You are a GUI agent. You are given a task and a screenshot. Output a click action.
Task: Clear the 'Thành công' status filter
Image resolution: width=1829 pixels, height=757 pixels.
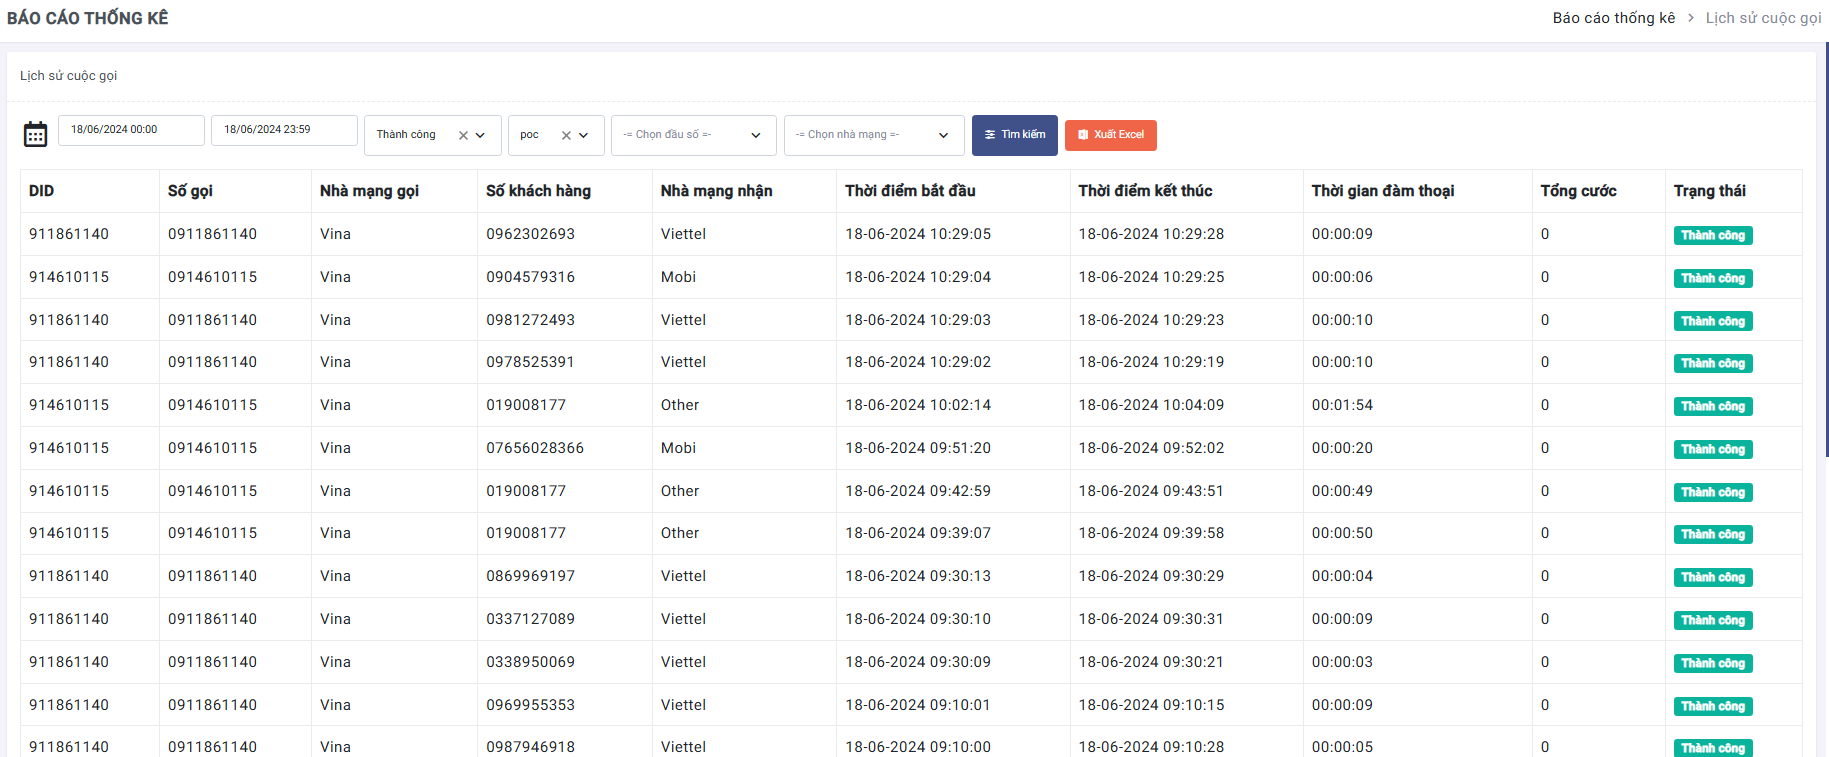point(463,136)
